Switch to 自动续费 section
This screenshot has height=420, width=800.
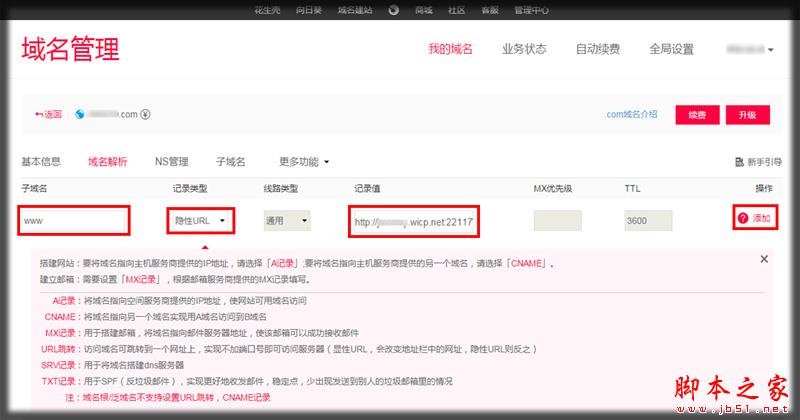[597, 49]
